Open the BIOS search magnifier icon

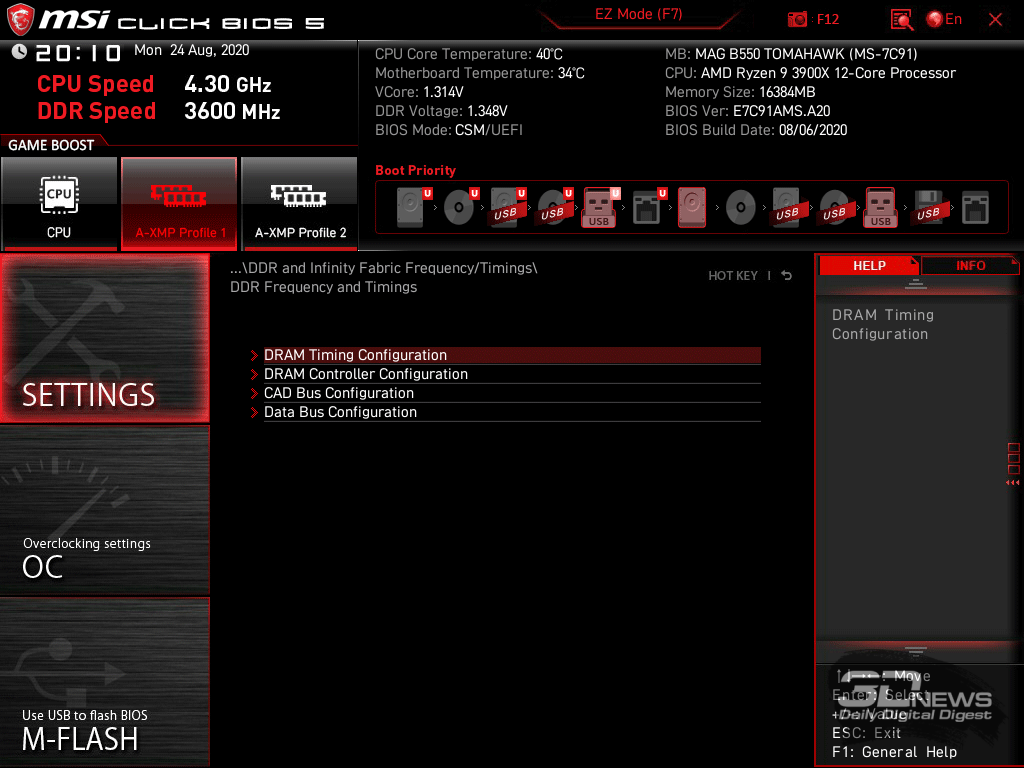click(902, 20)
